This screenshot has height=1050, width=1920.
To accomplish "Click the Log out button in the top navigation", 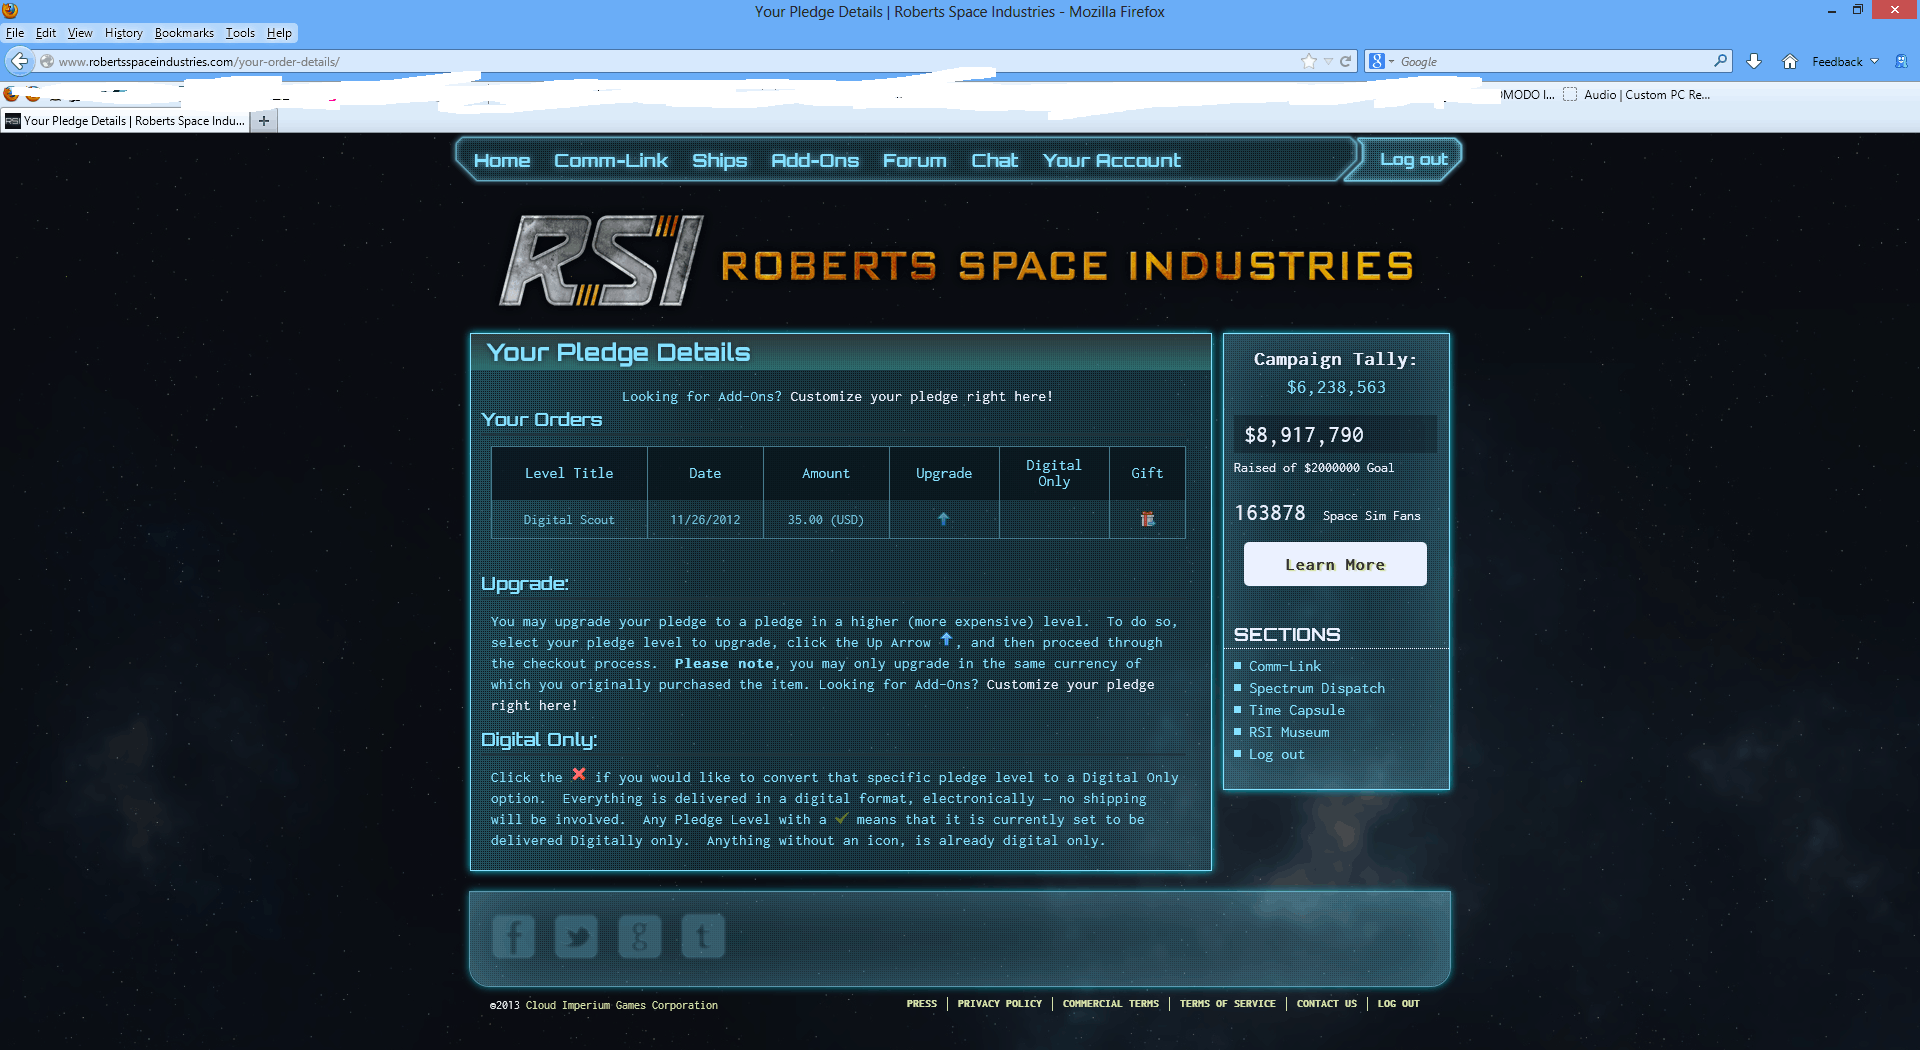I will pyautogui.click(x=1413, y=159).
